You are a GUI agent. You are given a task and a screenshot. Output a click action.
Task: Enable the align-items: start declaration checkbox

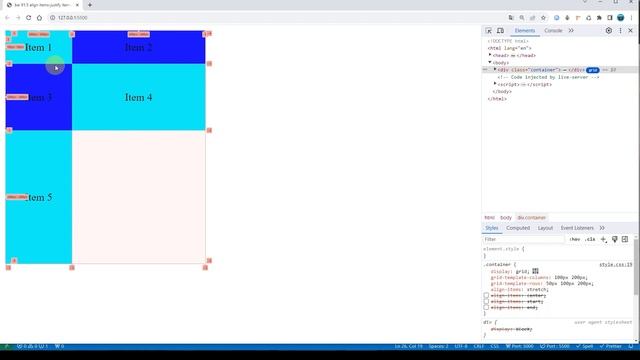[486, 301]
